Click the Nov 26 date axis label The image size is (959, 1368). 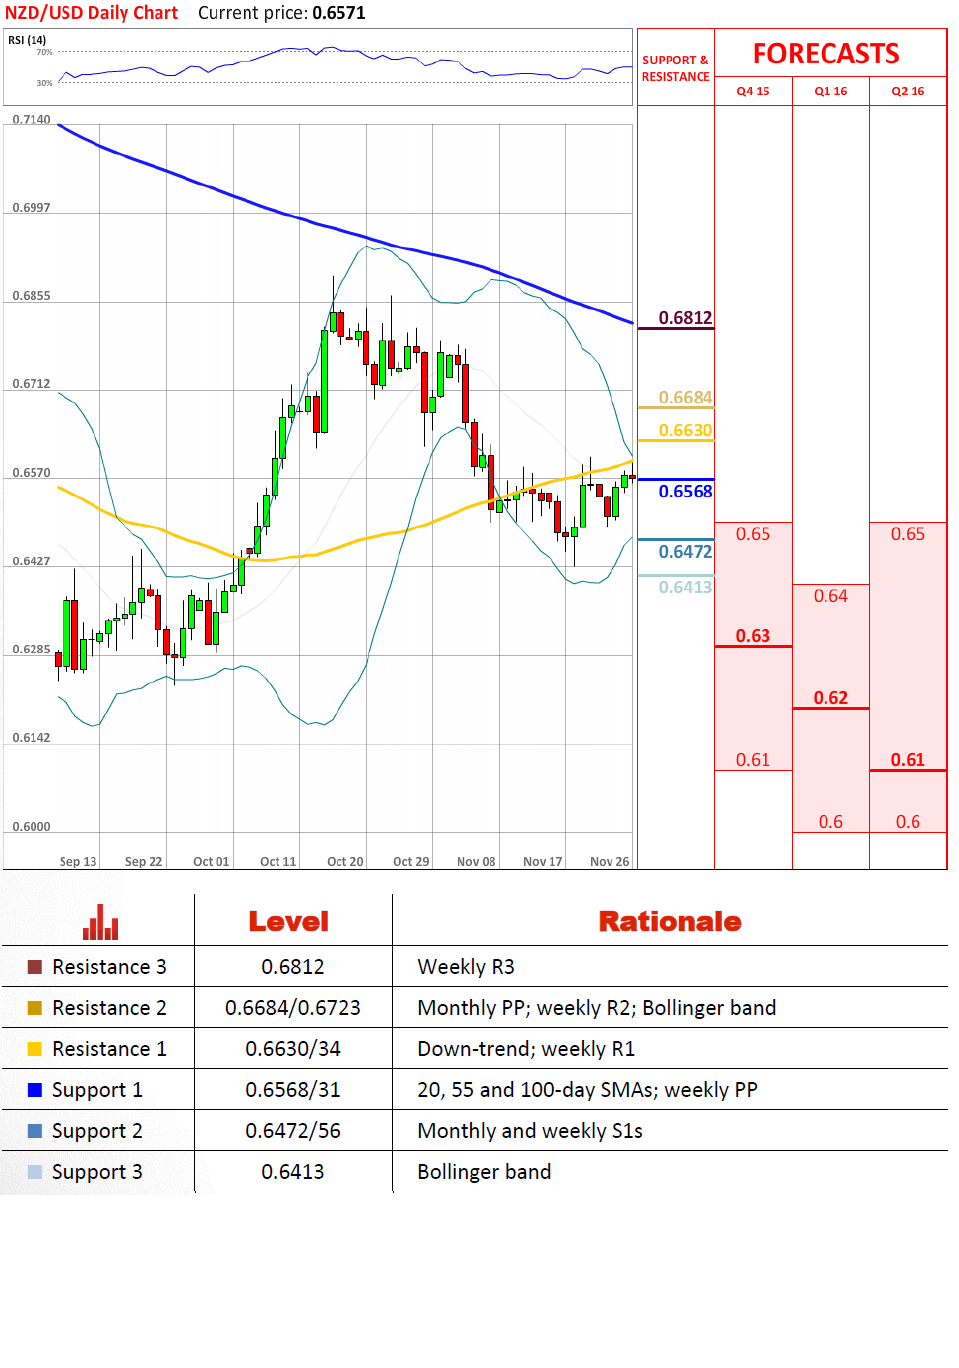click(x=610, y=862)
